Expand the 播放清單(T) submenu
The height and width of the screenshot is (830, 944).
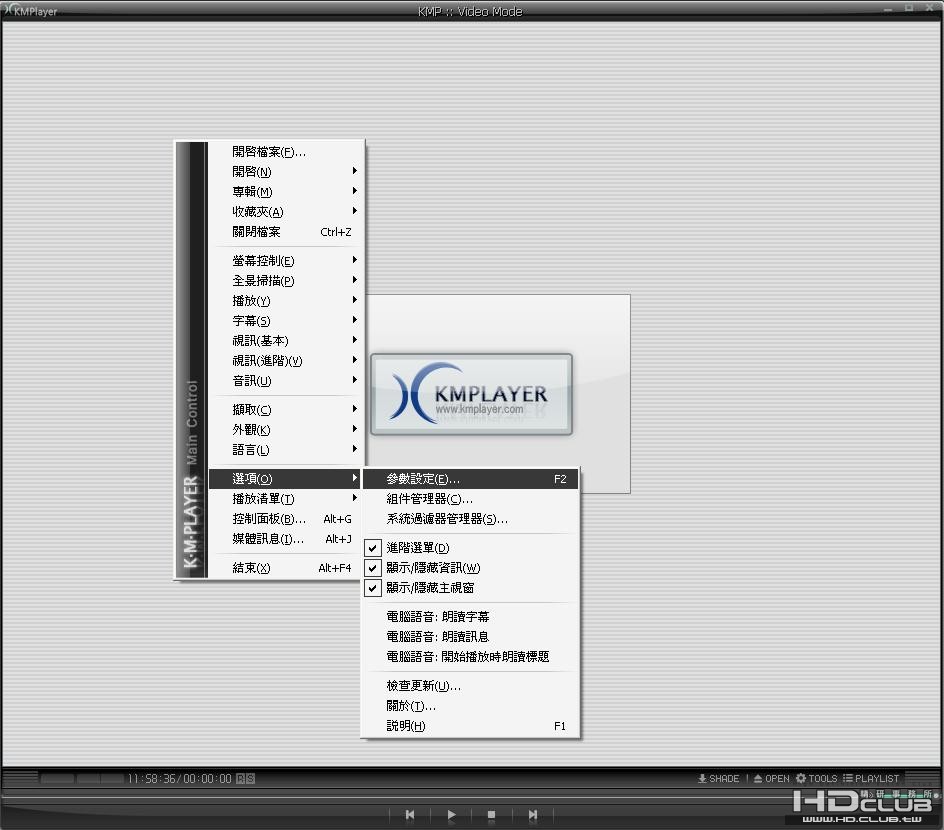click(286, 498)
